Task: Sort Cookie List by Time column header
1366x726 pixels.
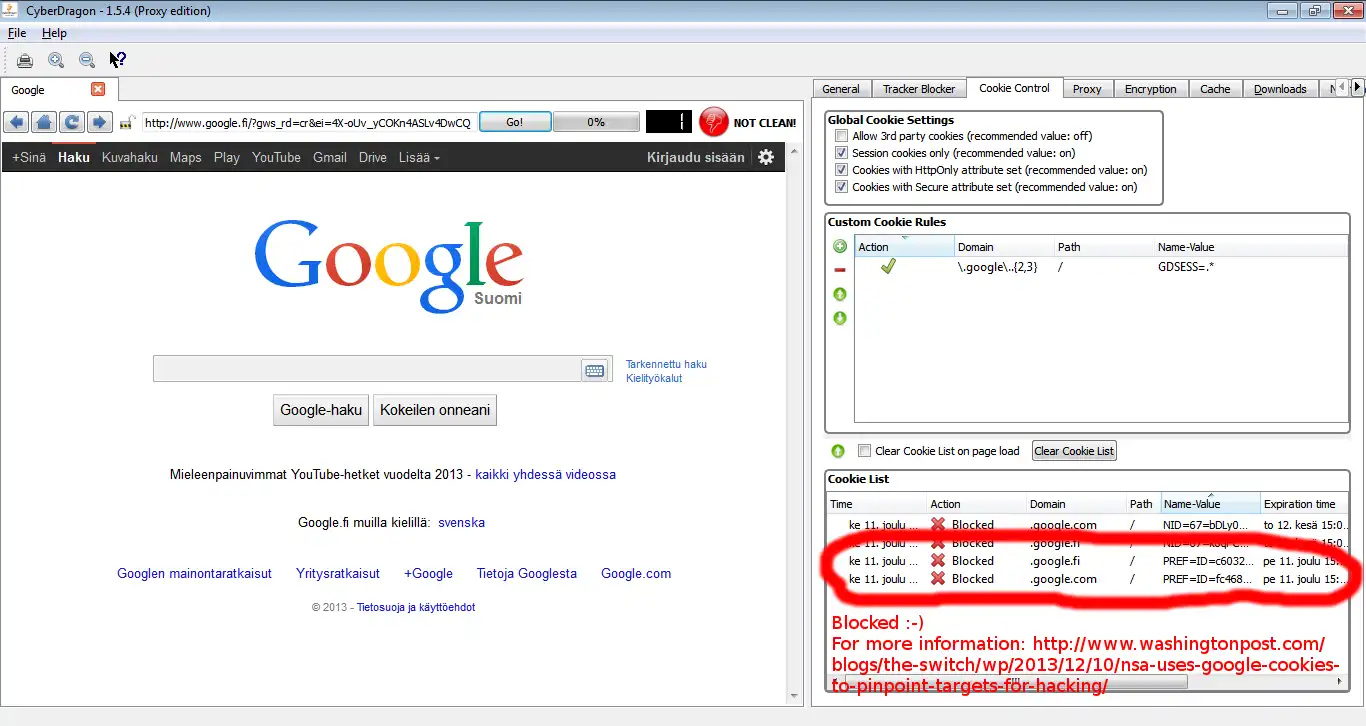Action: (877, 504)
